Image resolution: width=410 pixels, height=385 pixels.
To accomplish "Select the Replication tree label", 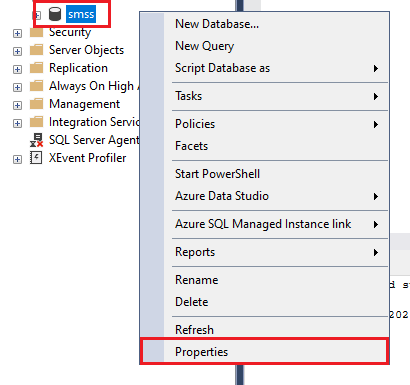I will 78,68.
